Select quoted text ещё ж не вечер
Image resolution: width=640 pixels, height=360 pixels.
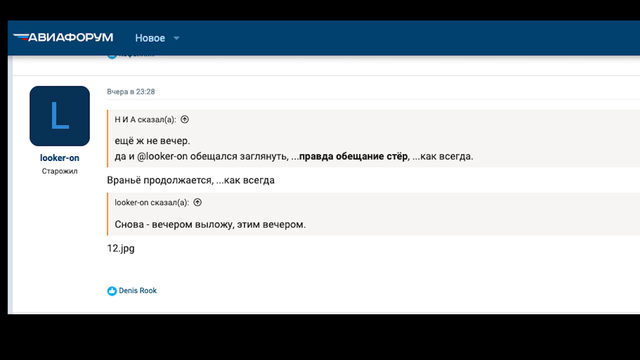click(x=152, y=141)
